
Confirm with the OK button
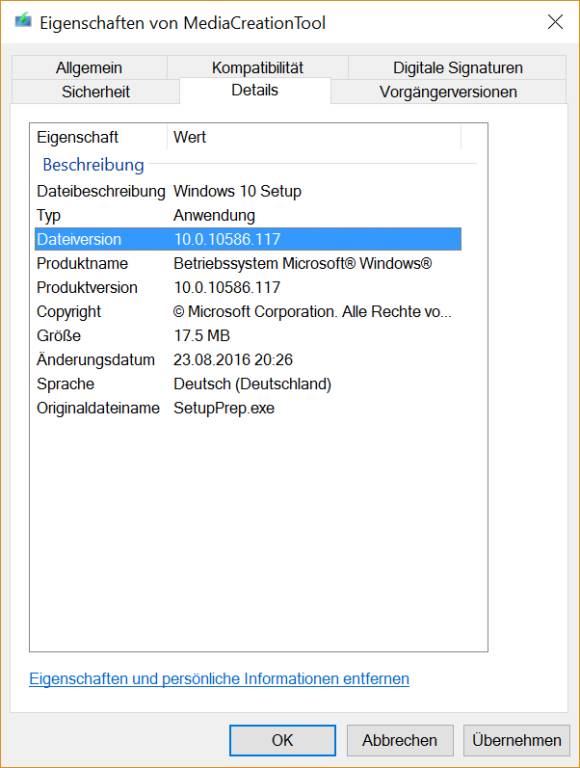[283, 740]
